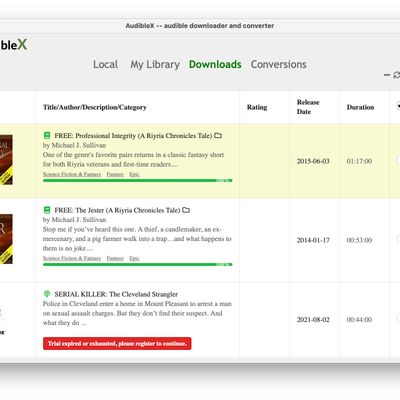Switch to the Local tab
This screenshot has height=400, width=400.
(x=105, y=64)
